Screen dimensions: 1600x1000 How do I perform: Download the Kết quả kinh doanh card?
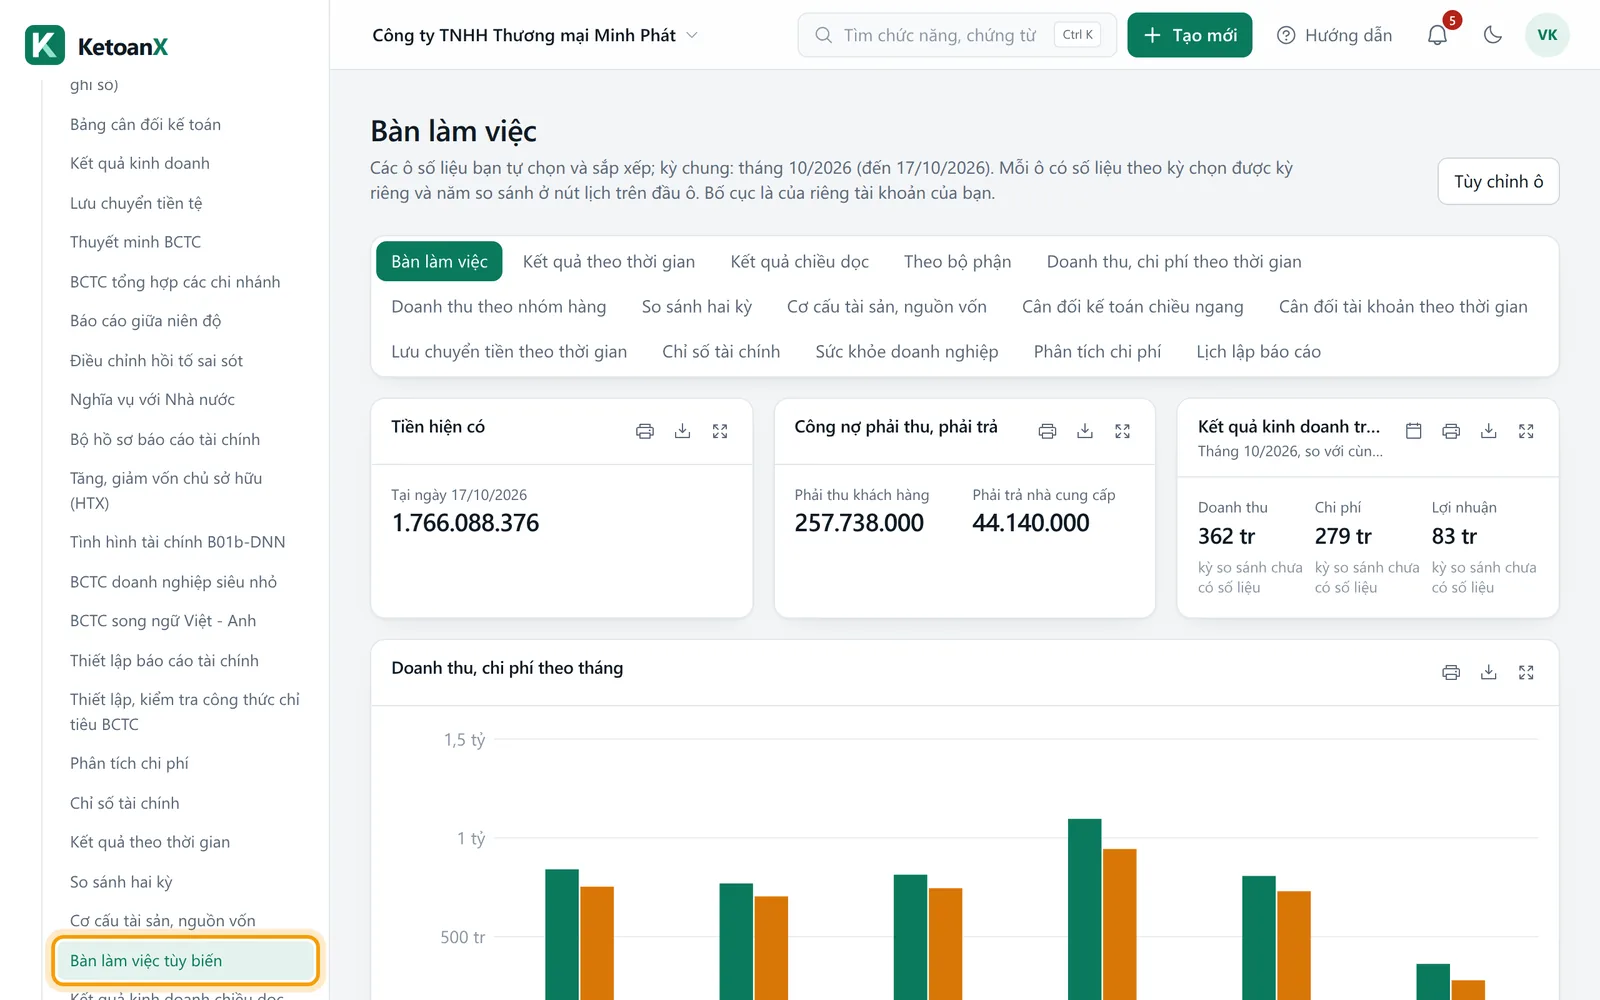pyautogui.click(x=1489, y=431)
